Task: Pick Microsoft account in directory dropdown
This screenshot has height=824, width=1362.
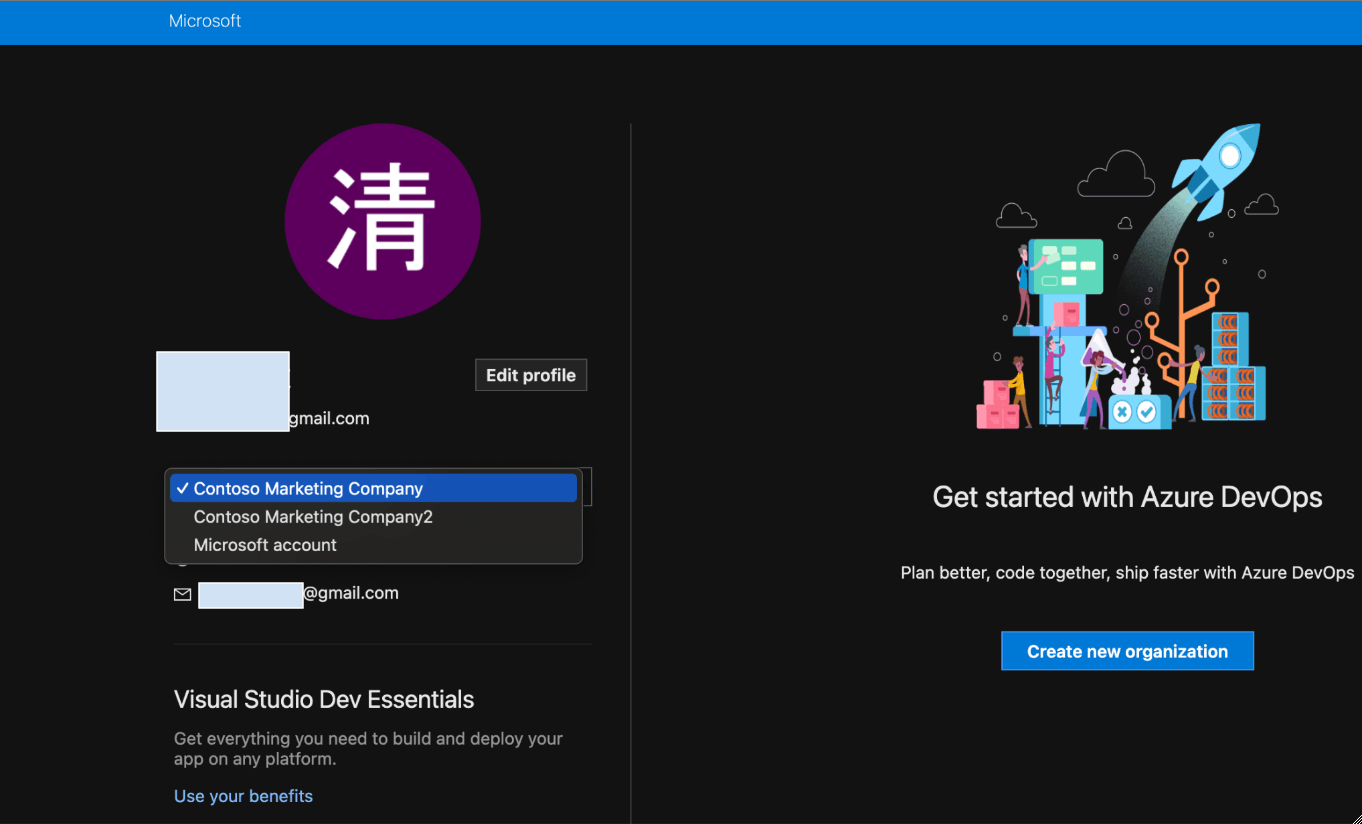Action: coord(374,545)
